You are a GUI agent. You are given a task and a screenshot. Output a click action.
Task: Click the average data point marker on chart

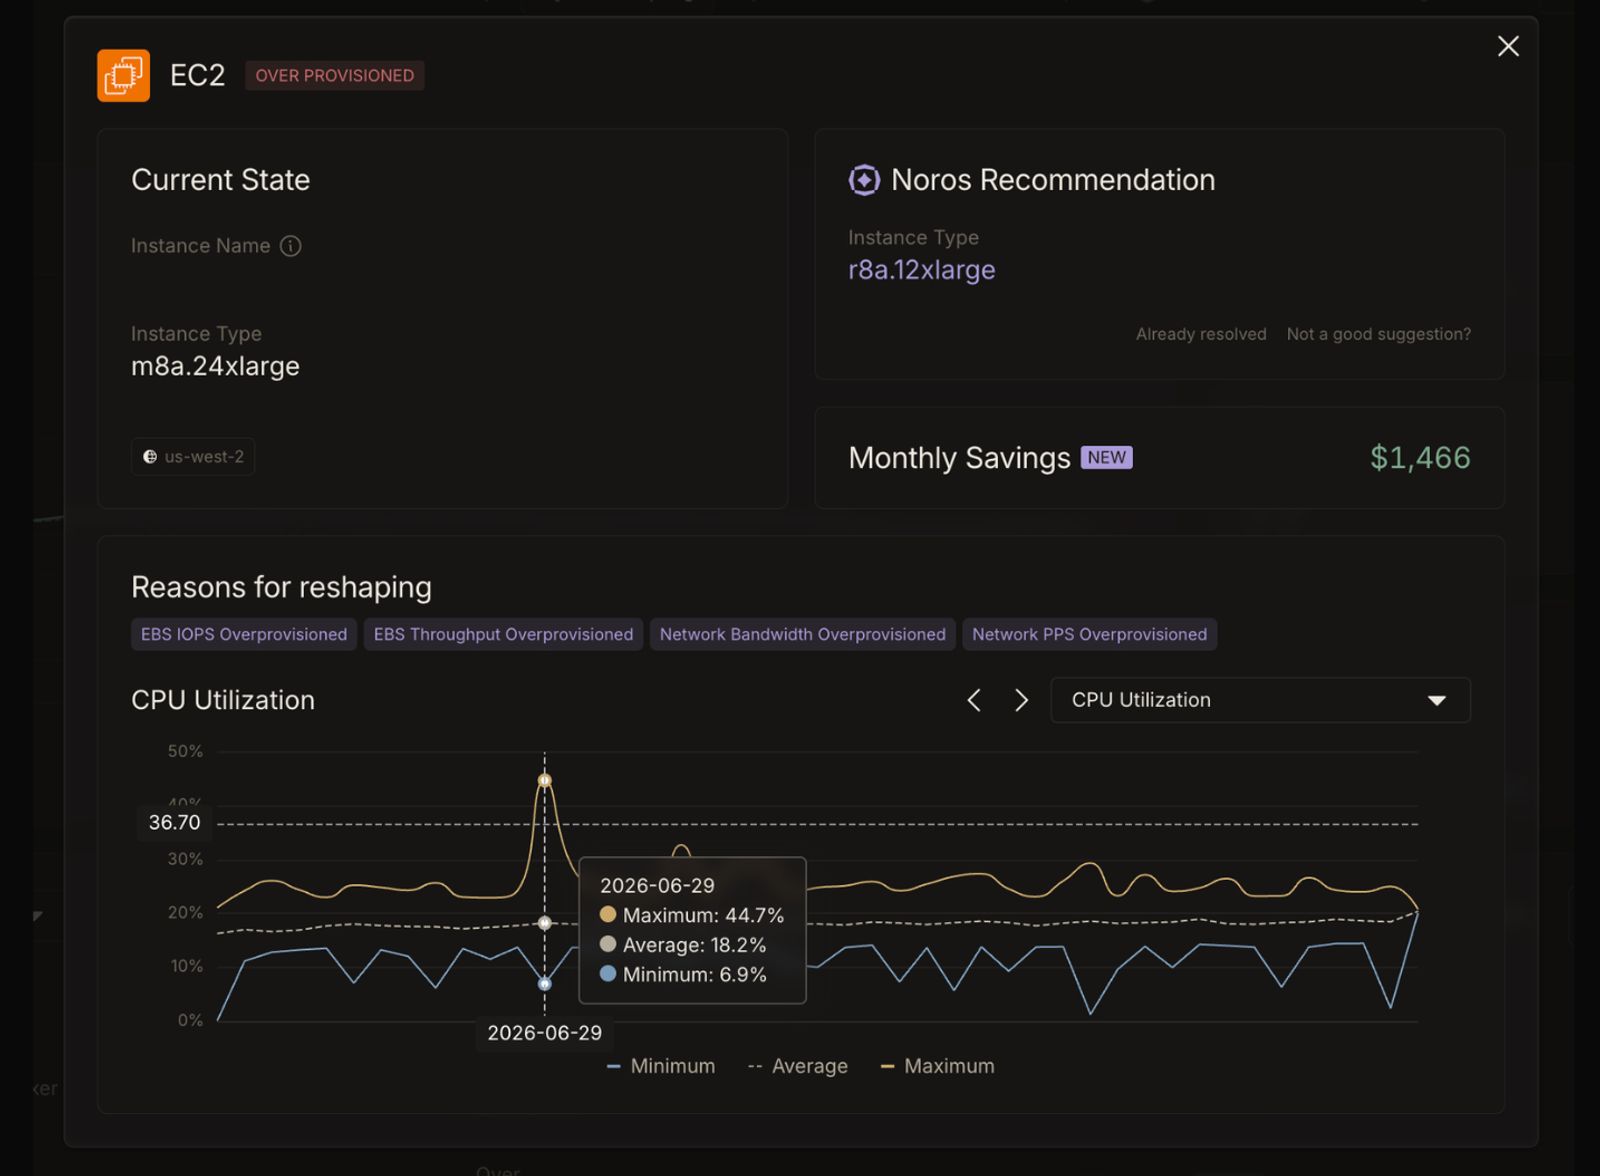point(545,923)
